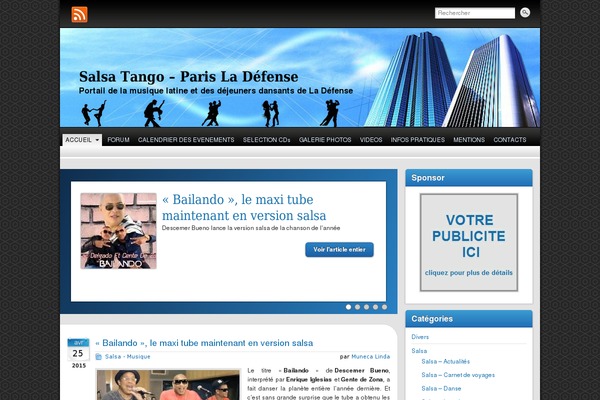Expand the ACCUEIL menu dropdown arrow
The height and width of the screenshot is (400, 600).
(97, 140)
